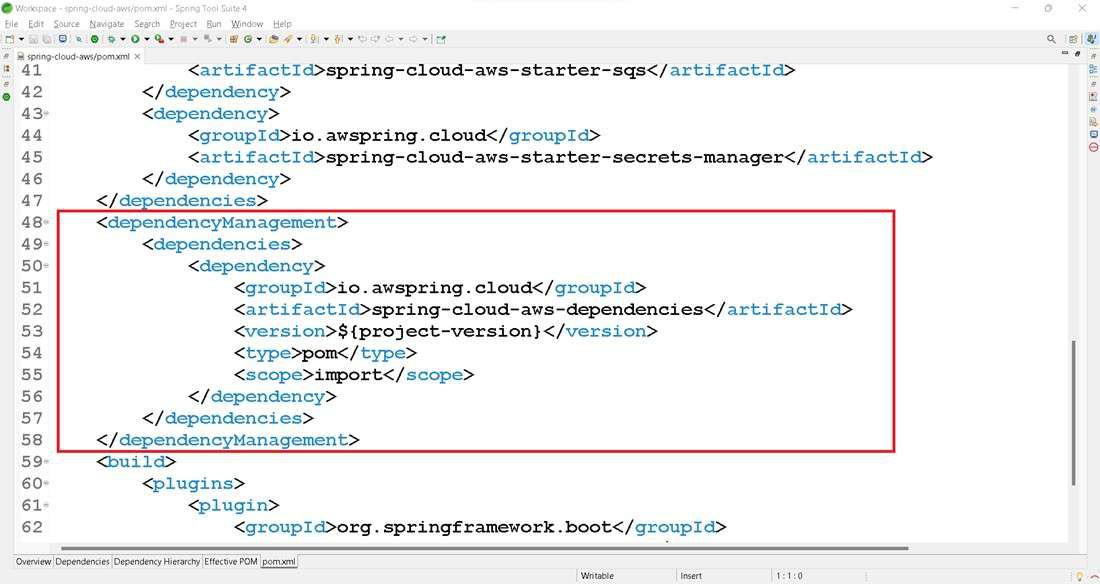Collapse the plugins fold at line 60
1100x584 pixels.
pyautogui.click(x=46, y=483)
